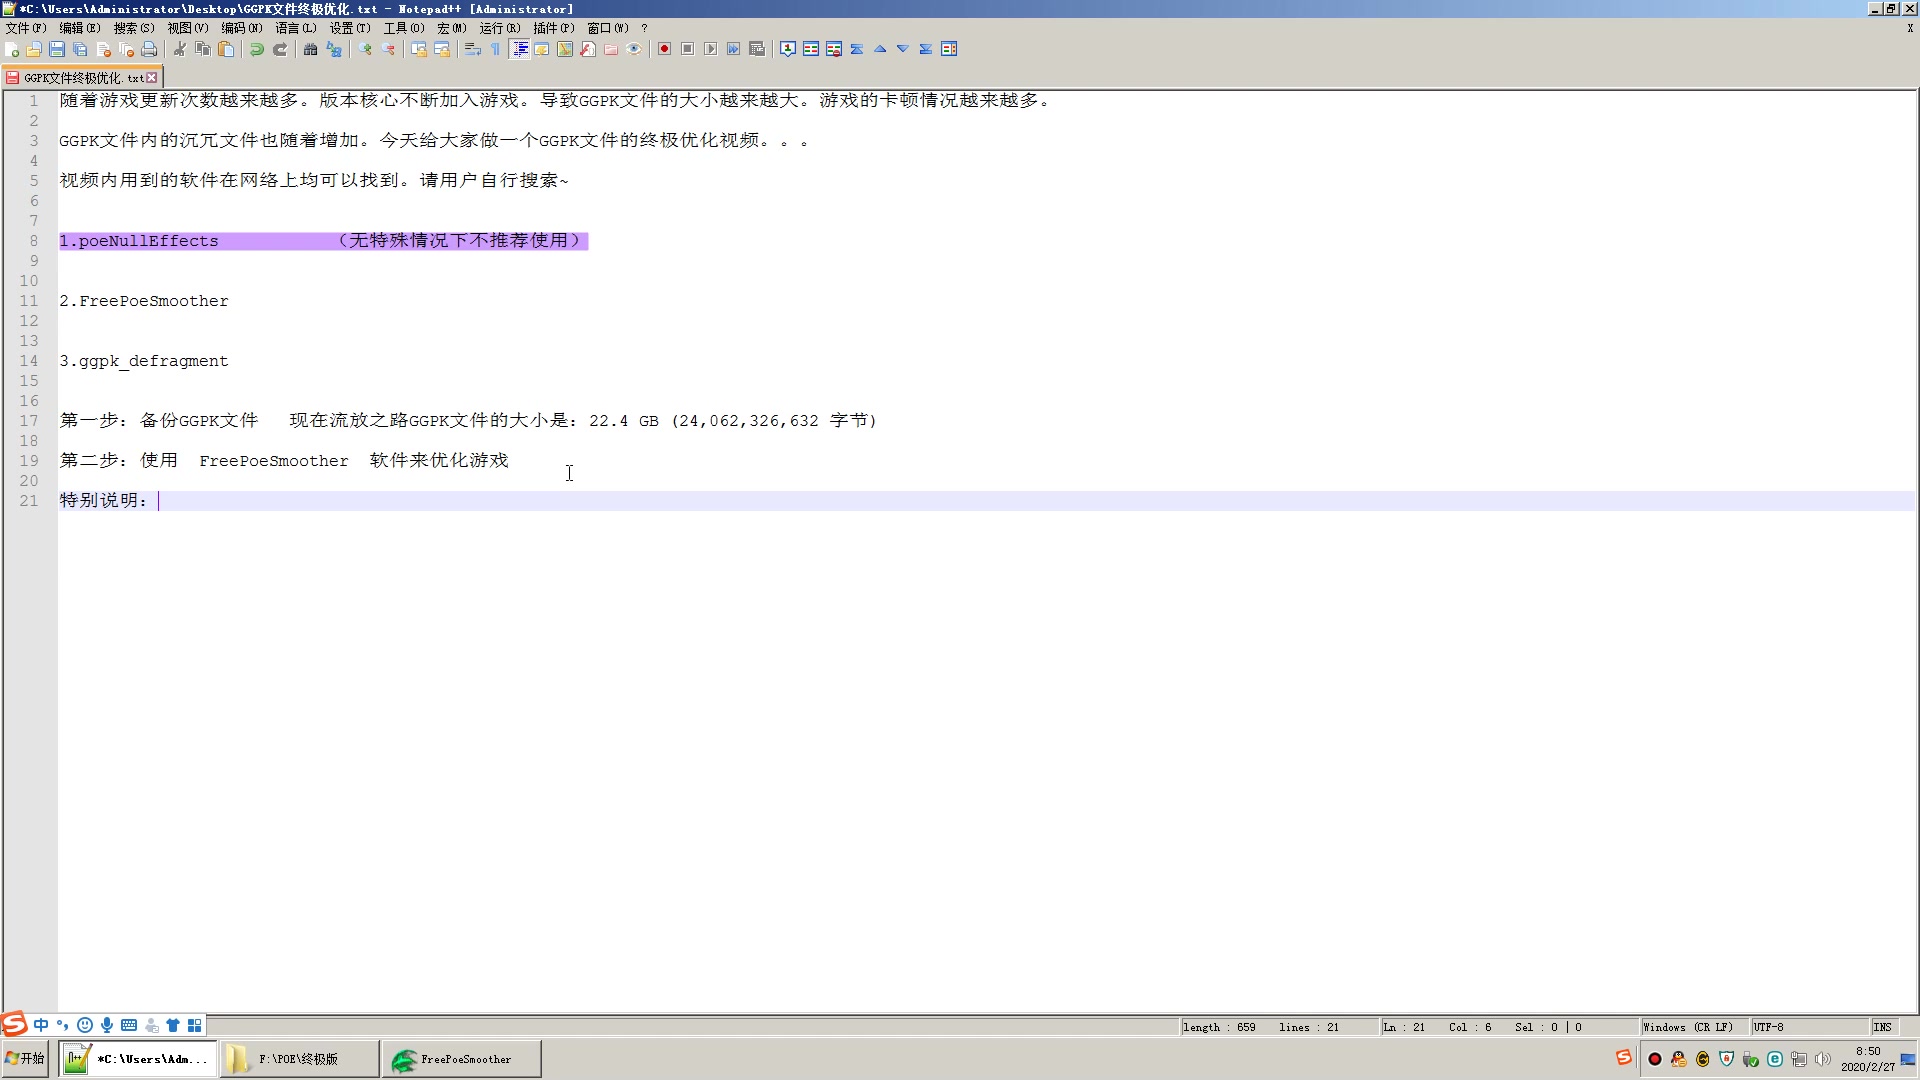This screenshot has height=1080, width=1920.
Task: Click the line 3.ggpk_defragment
Action: (x=144, y=361)
